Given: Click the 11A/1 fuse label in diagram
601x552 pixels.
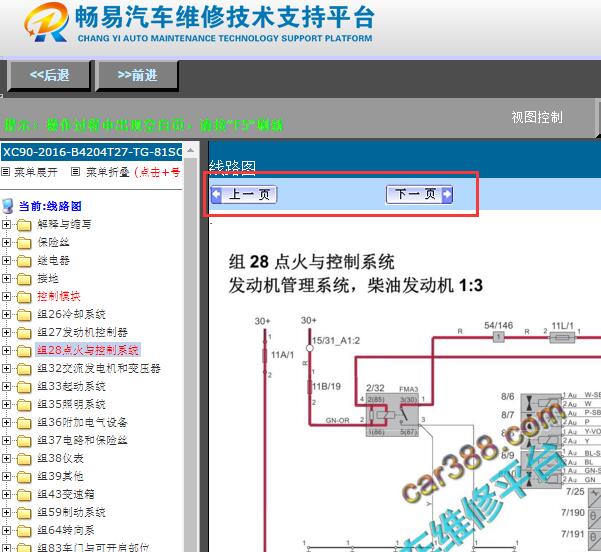Looking at the screenshot, I should (282, 355).
